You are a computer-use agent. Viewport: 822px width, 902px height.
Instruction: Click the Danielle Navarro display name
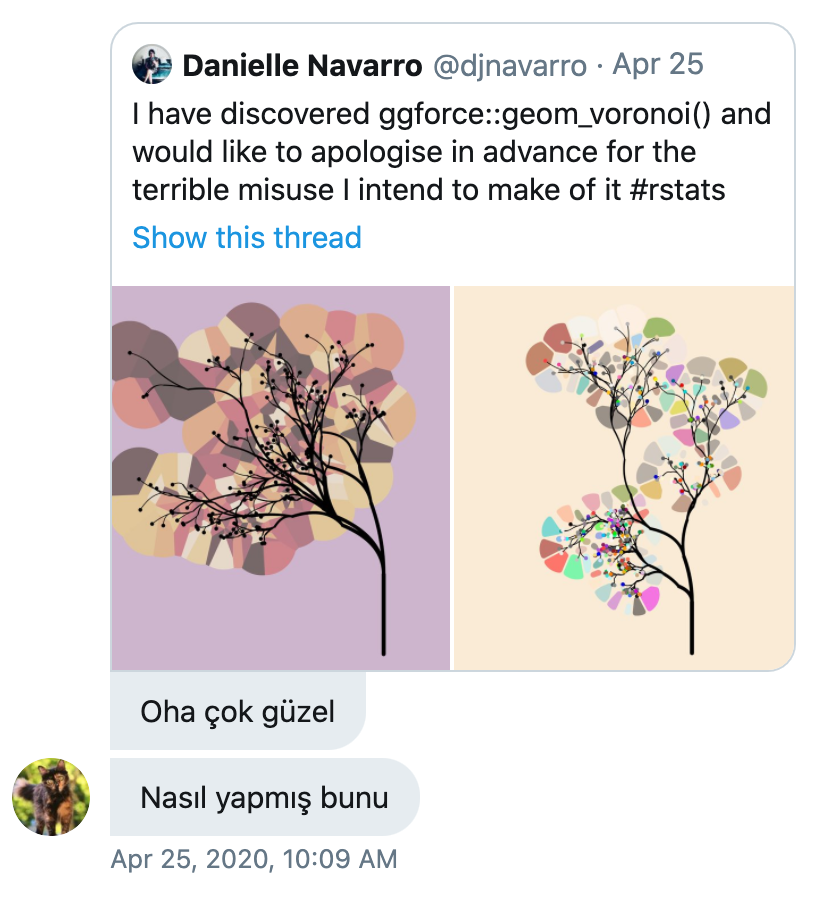303,65
